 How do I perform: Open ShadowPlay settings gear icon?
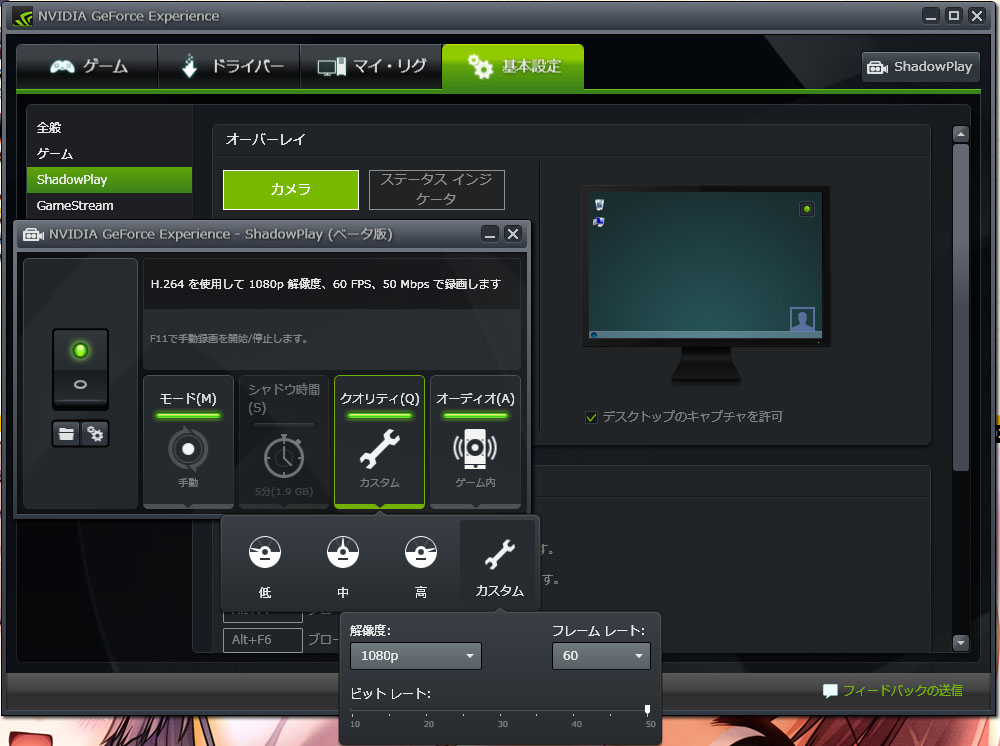(x=94, y=434)
